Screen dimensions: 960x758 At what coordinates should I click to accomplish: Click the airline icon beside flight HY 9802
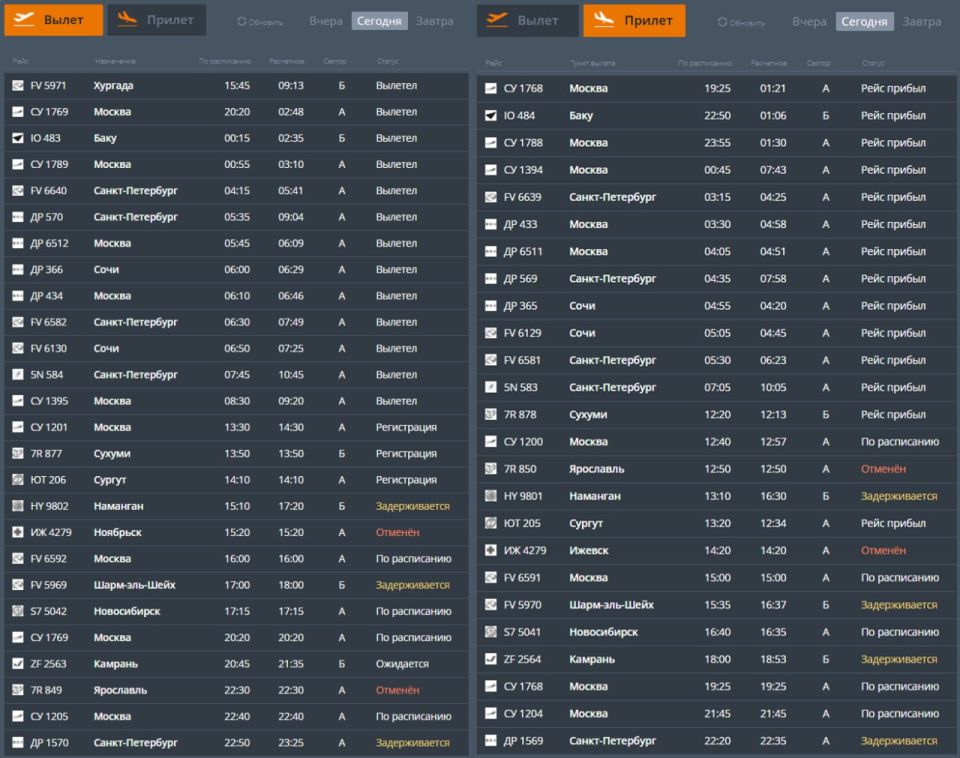pyautogui.click(x=18, y=506)
